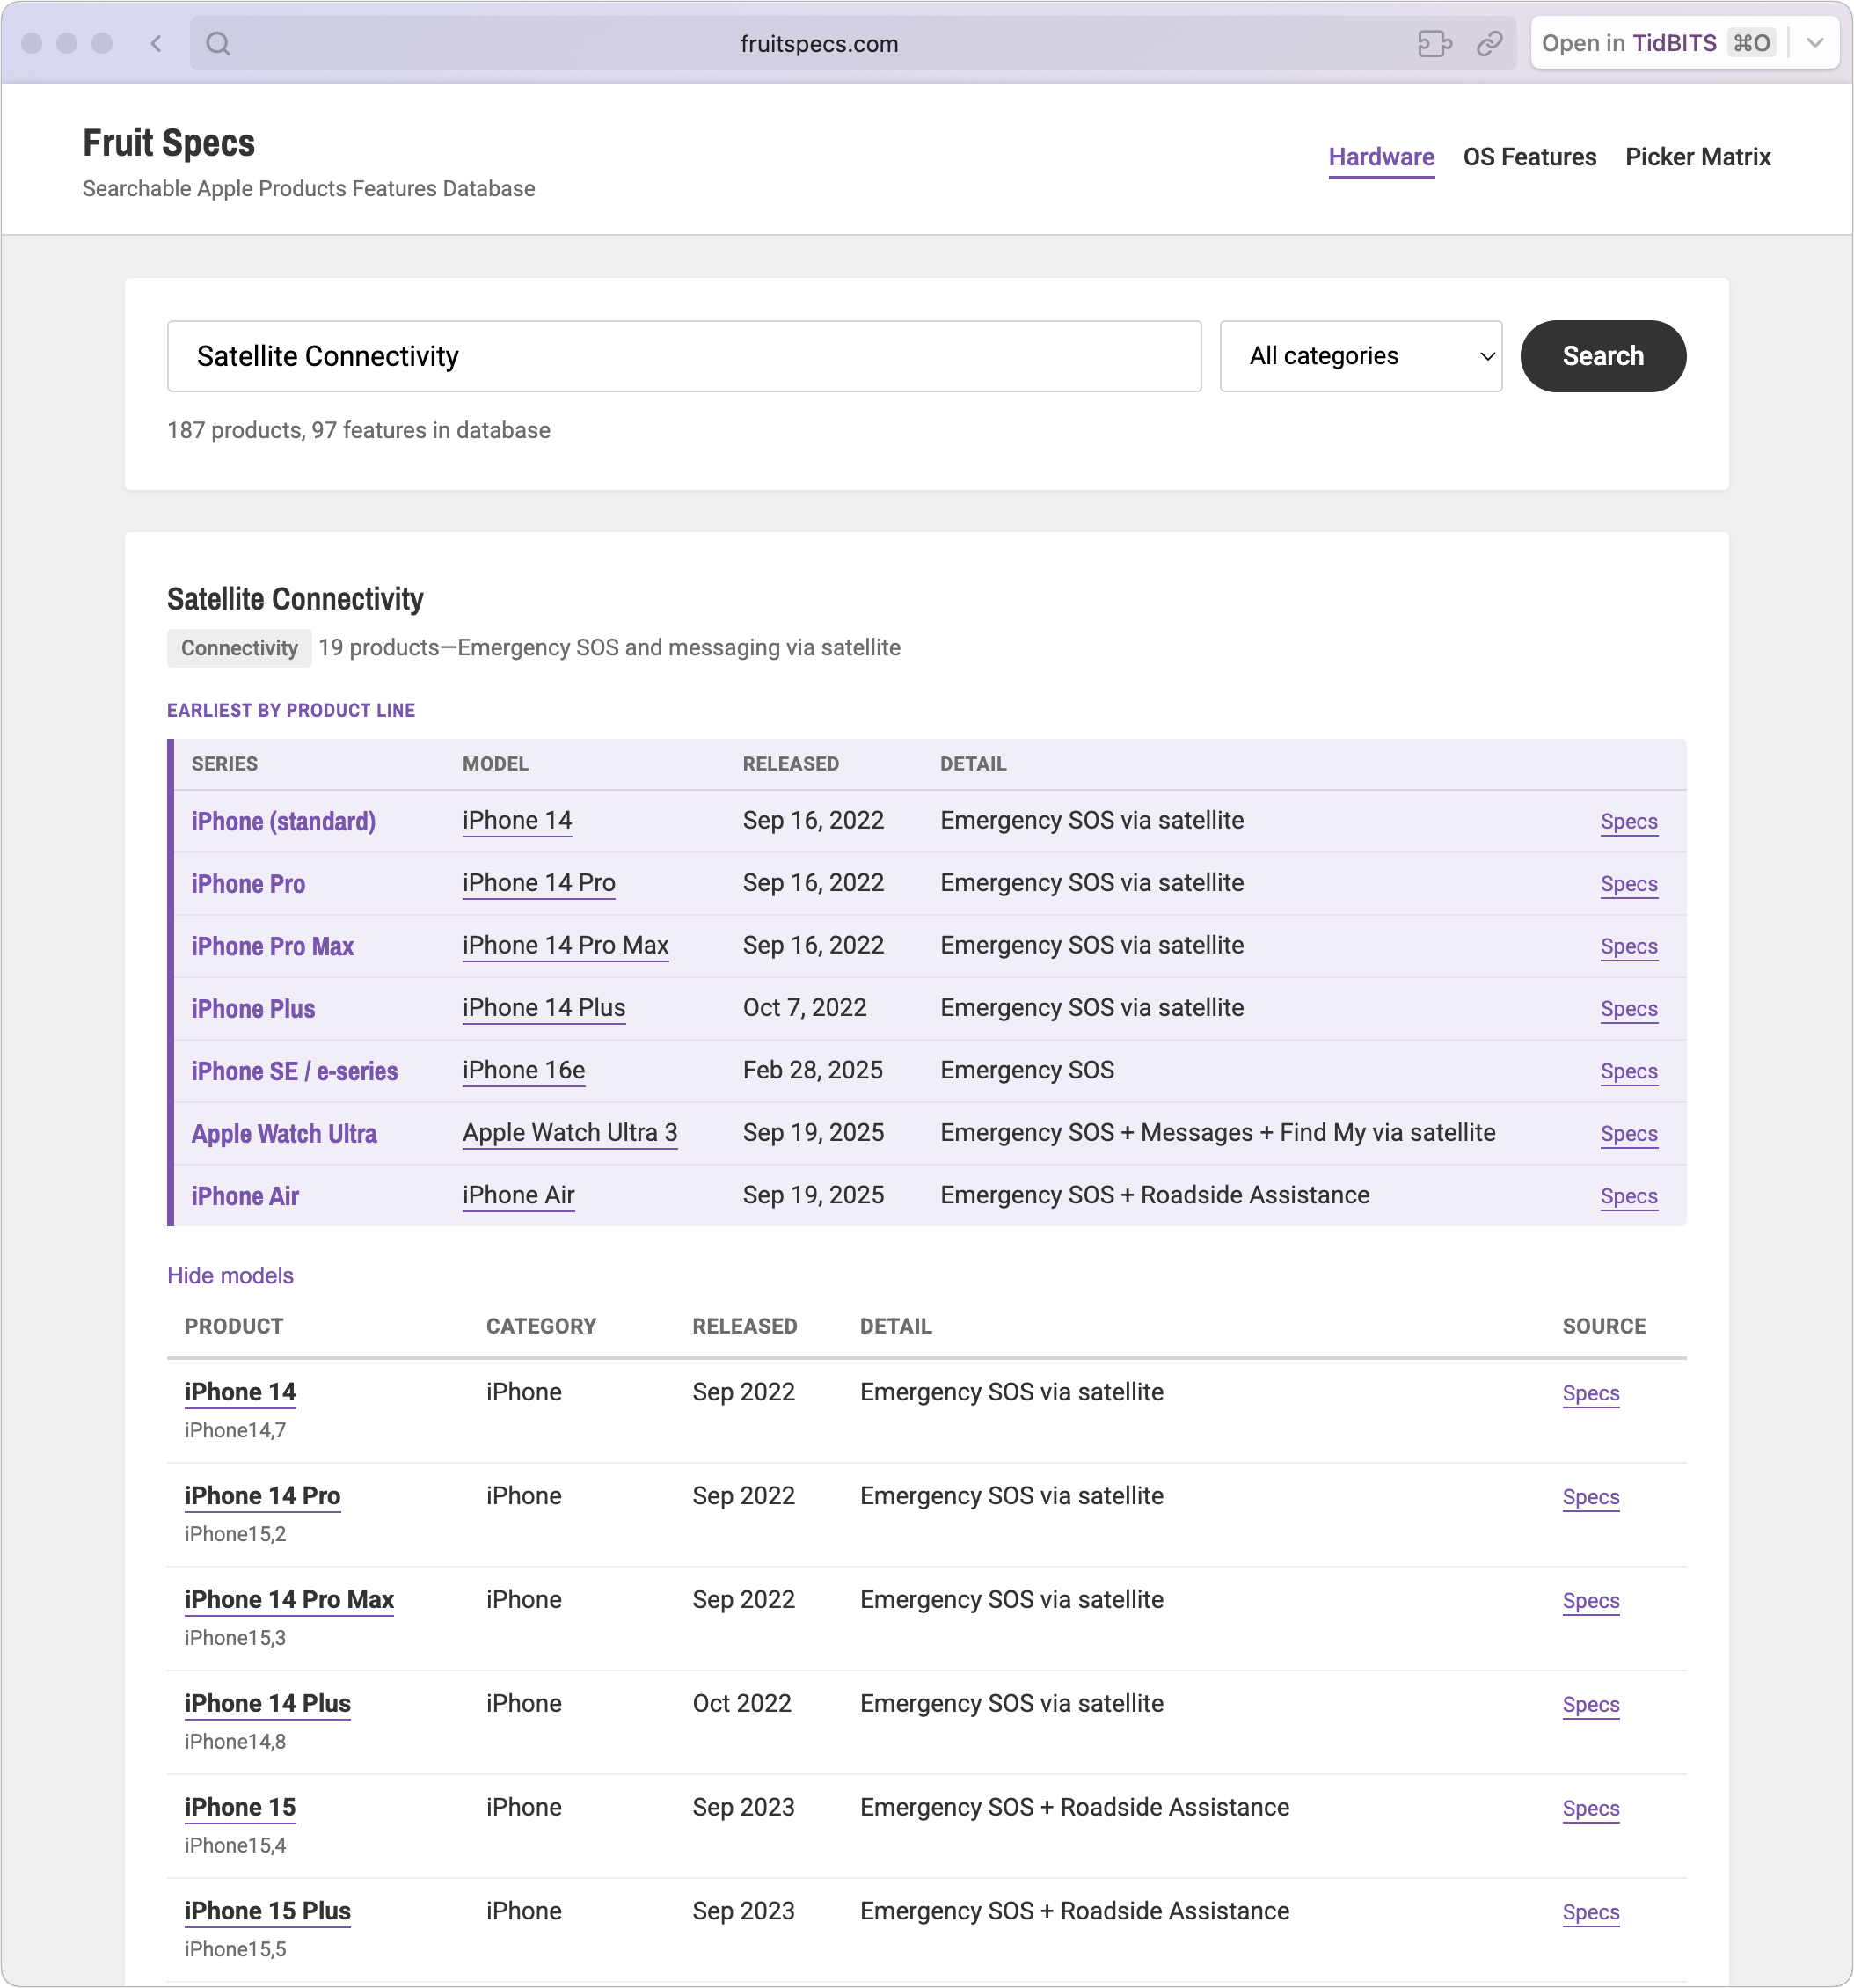Click '187 products, 97 features in database' text
The image size is (1854, 1988).
click(x=358, y=430)
